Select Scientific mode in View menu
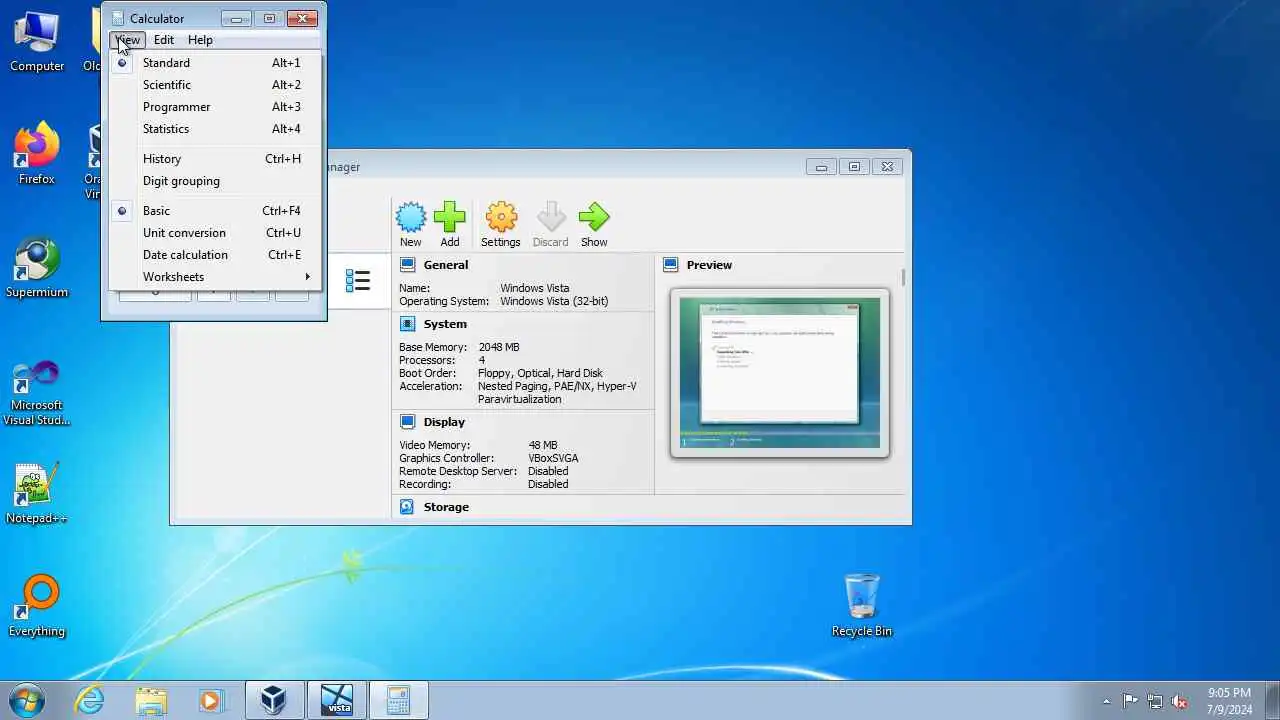Screen dimensions: 1280x720 point(215,85)
